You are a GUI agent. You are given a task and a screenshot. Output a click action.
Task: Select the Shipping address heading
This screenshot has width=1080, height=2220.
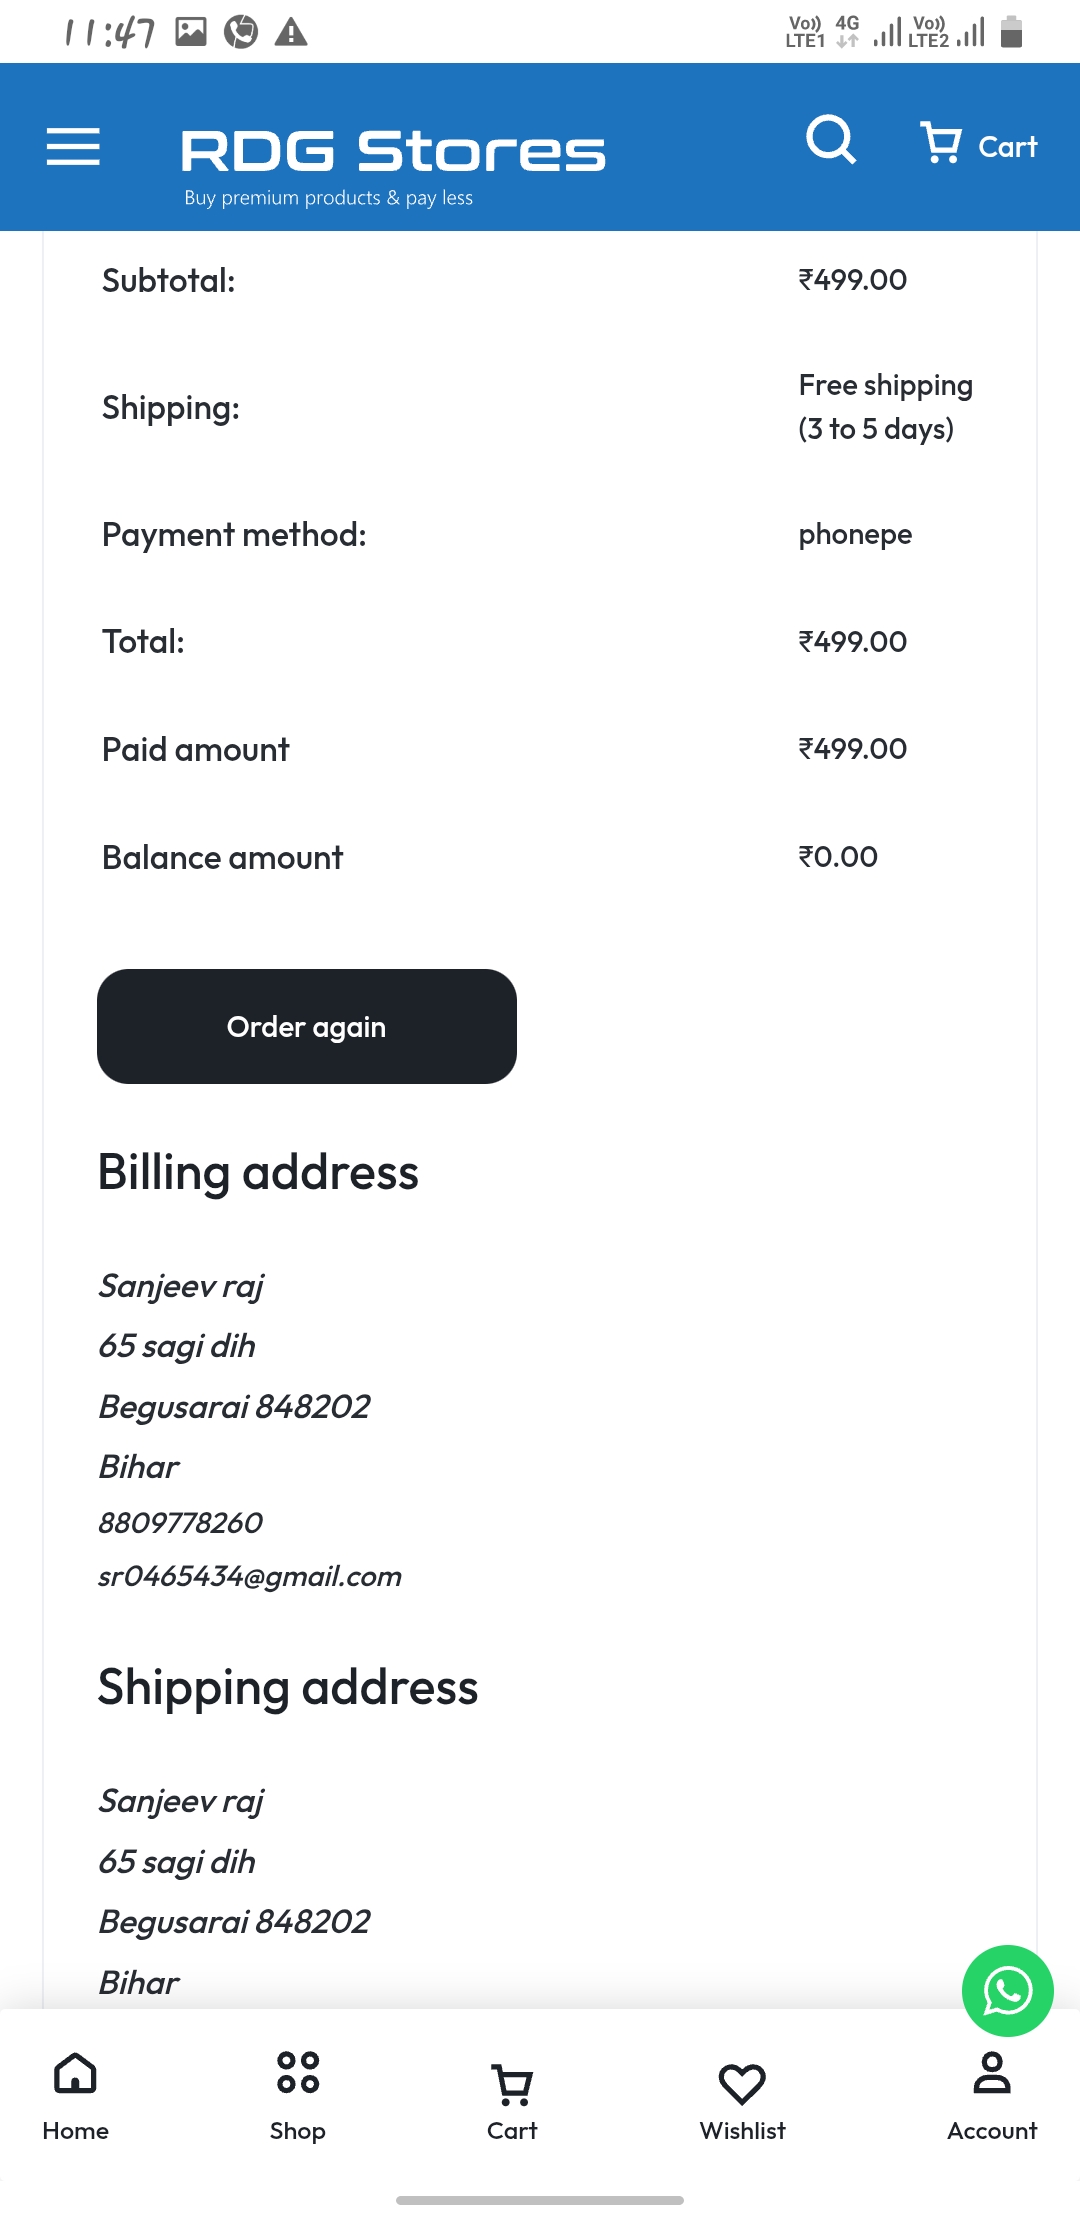coord(288,1687)
